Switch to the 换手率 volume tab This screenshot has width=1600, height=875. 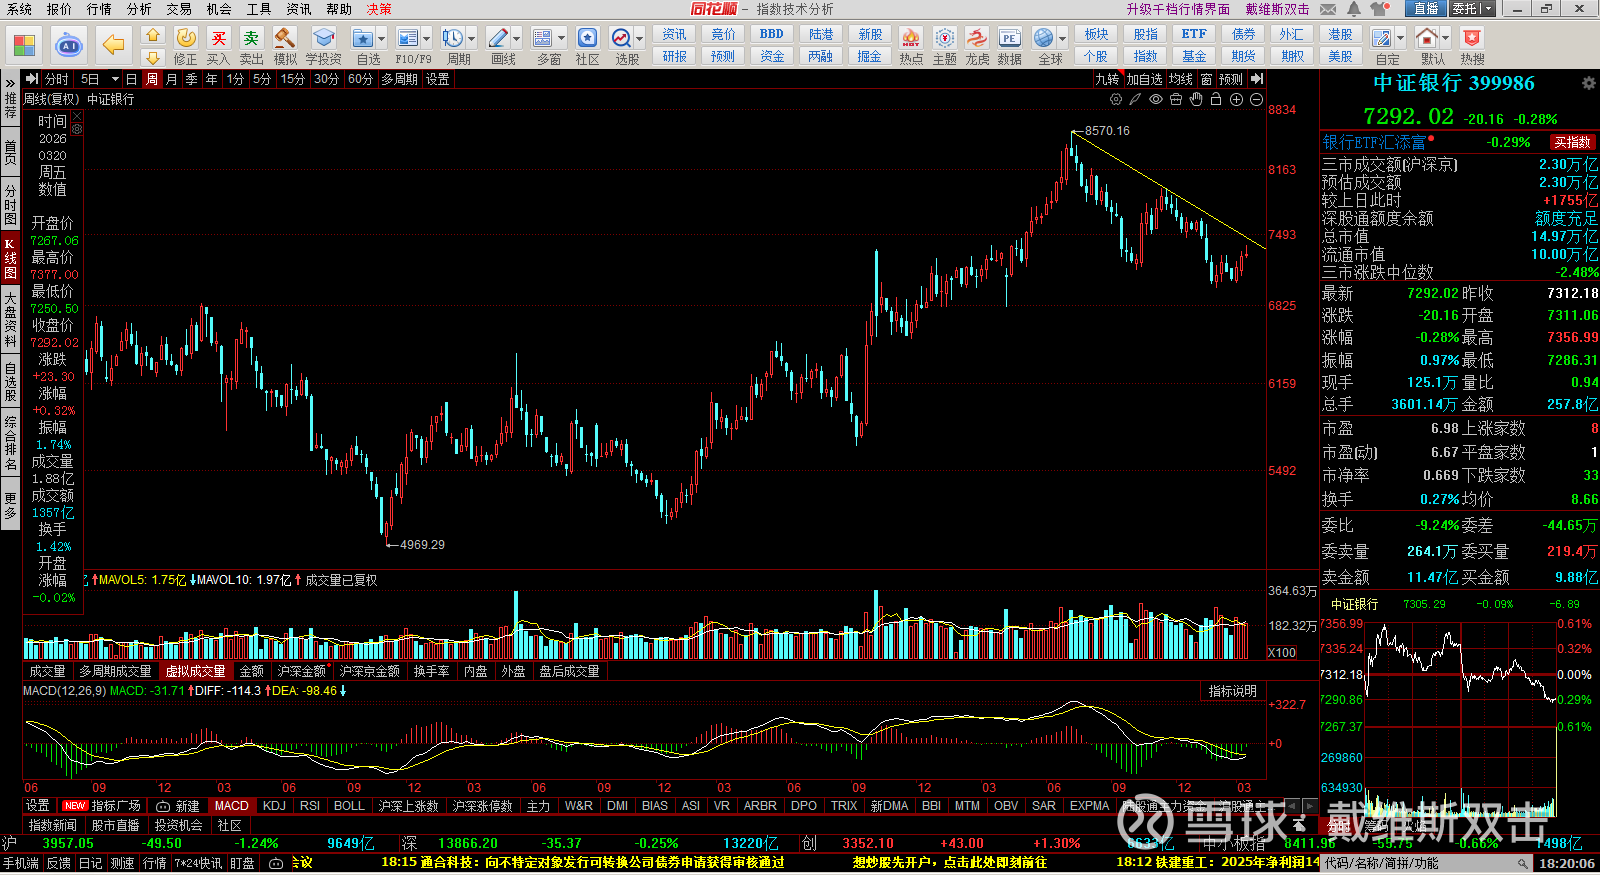point(431,672)
